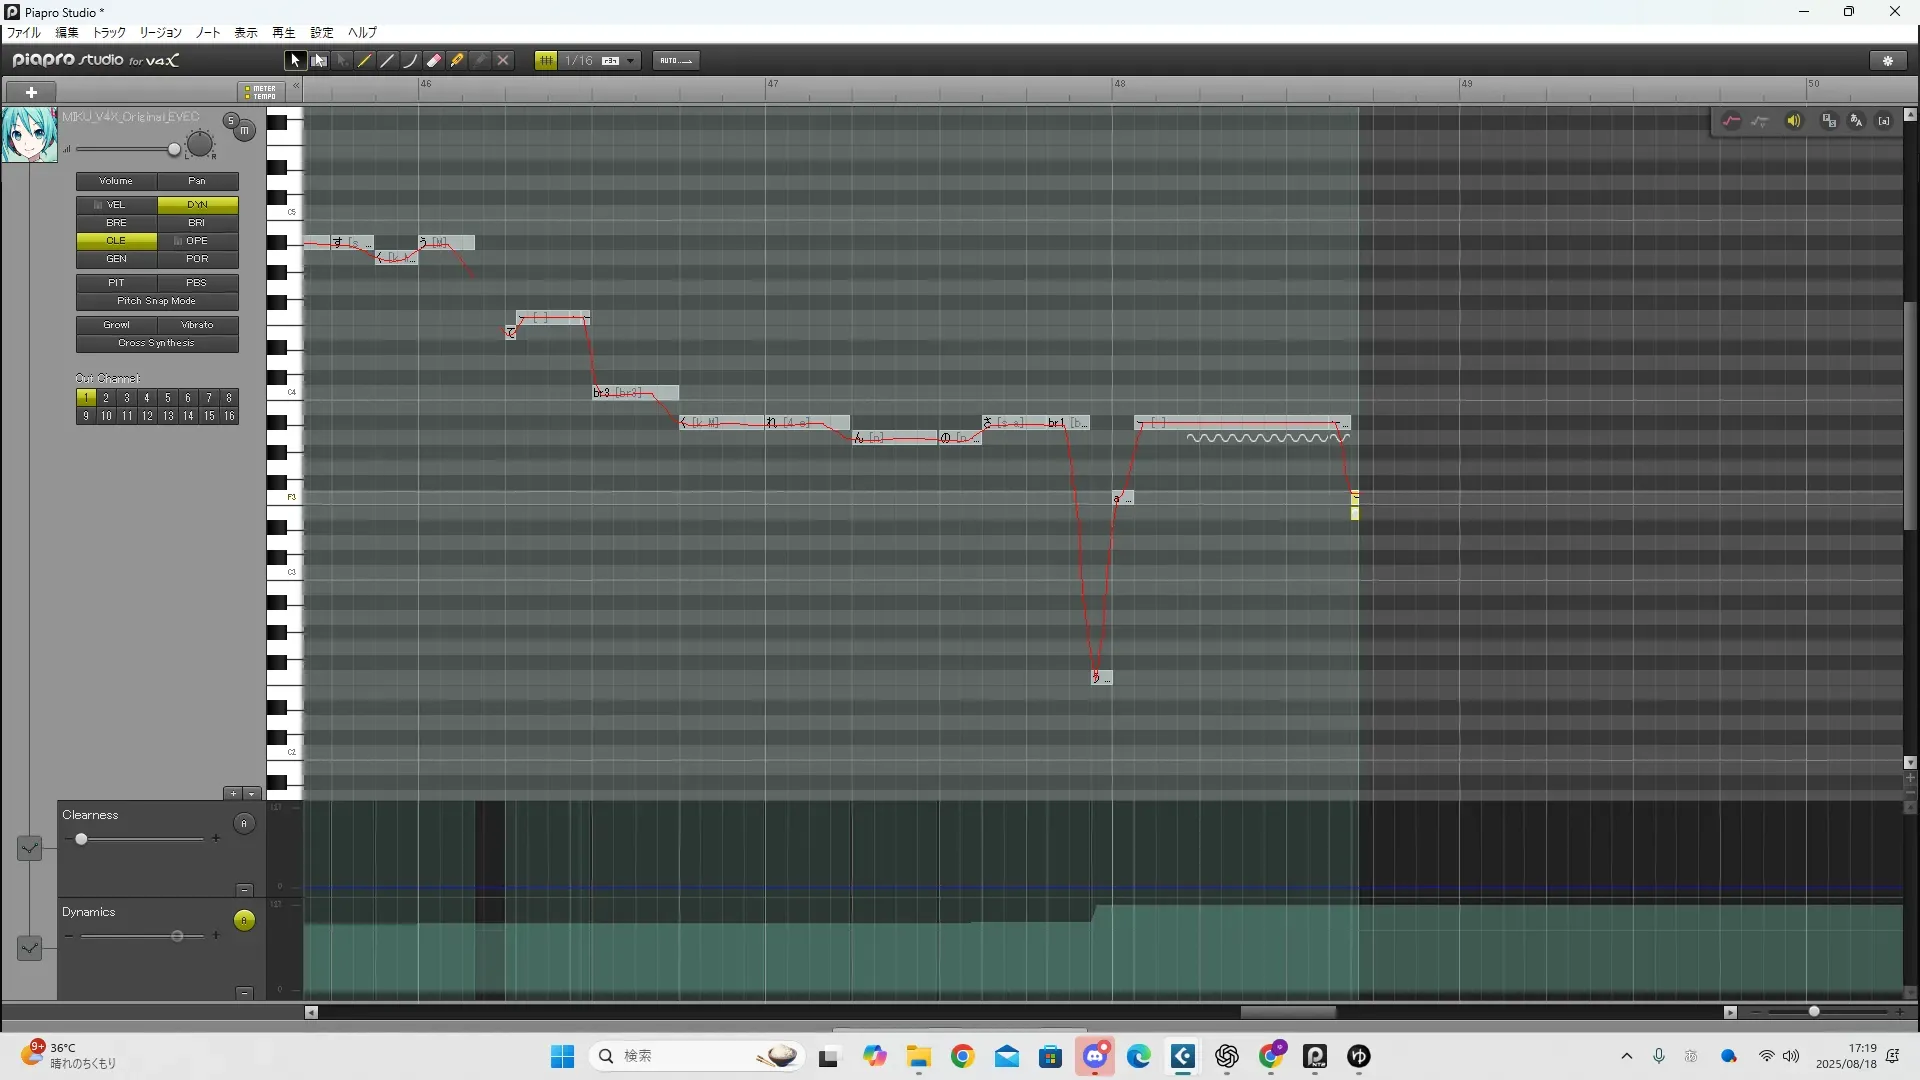The height and width of the screenshot is (1080, 1920).
Task: Click the Cross Synthesis button
Action: click(157, 343)
